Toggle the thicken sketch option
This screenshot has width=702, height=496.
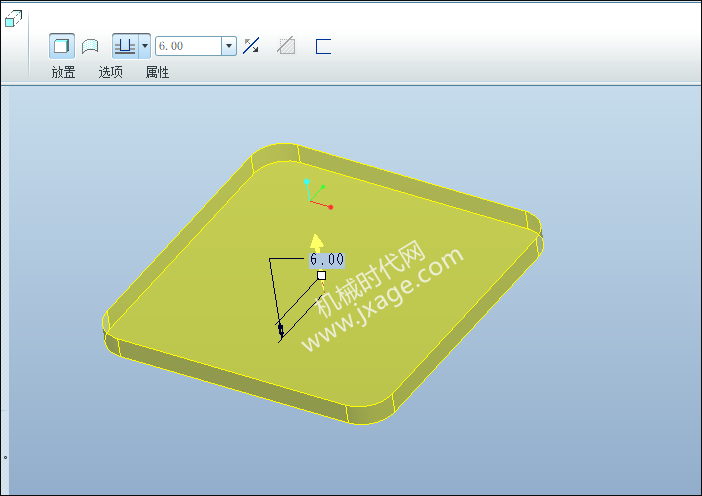[323, 46]
